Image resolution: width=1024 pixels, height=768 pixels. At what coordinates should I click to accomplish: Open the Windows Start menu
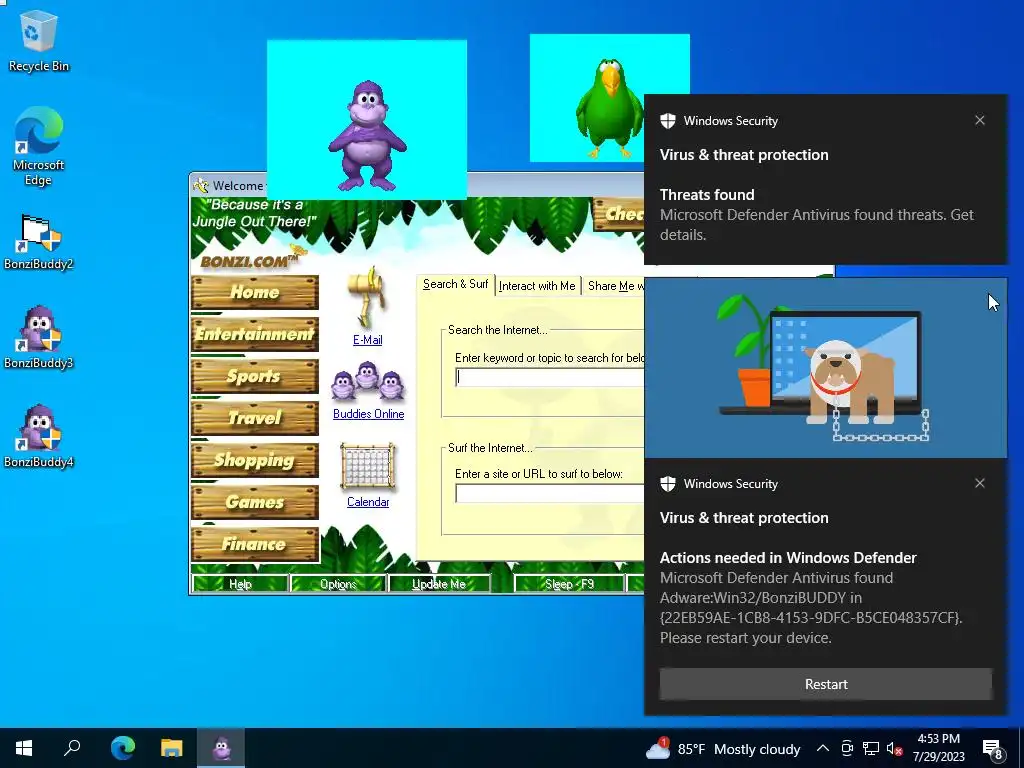pyautogui.click(x=24, y=748)
